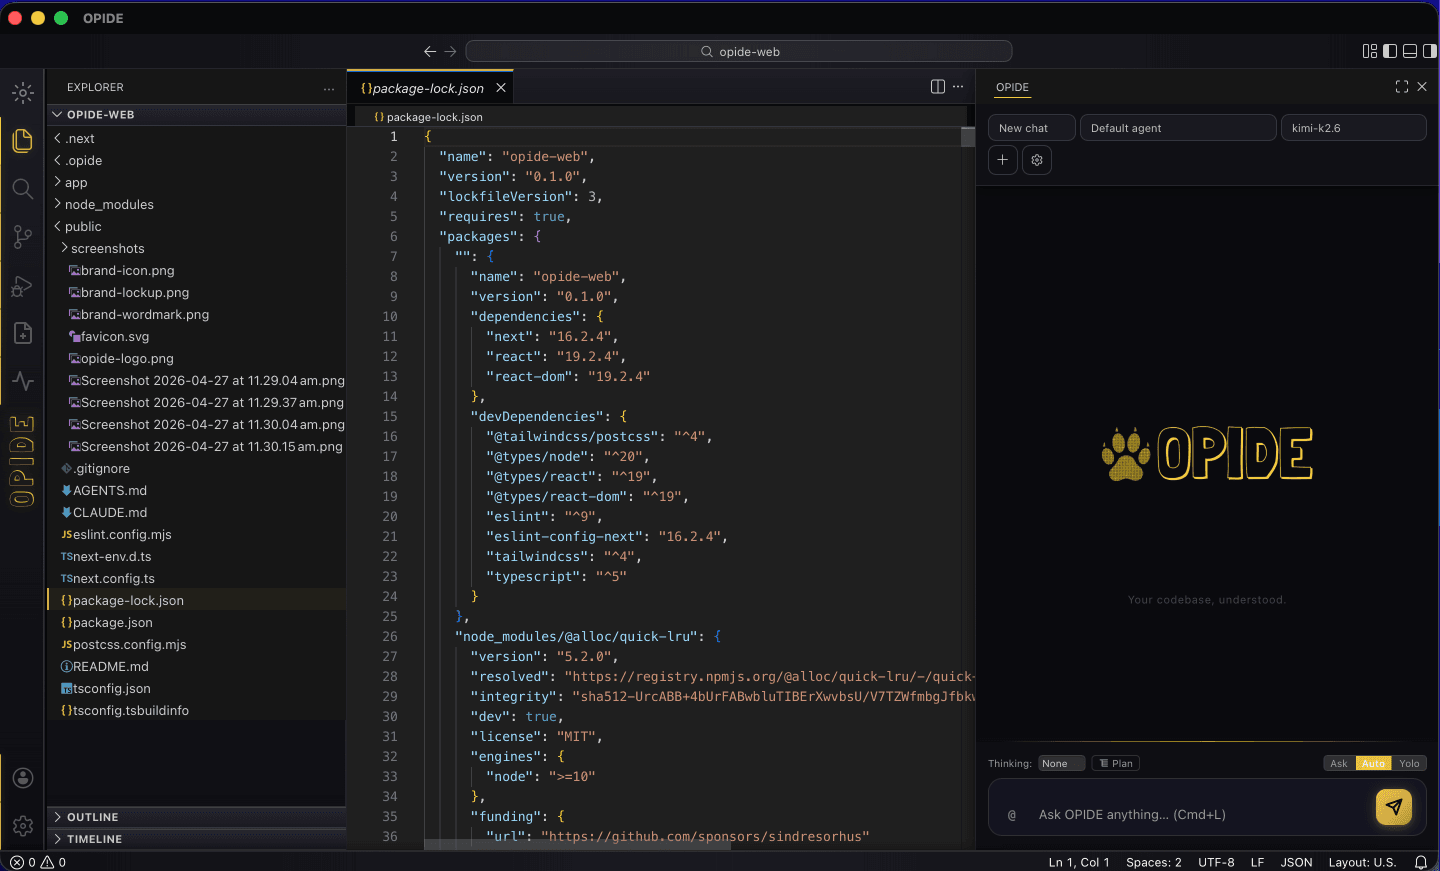Image resolution: width=1440 pixels, height=871 pixels.
Task: Expand the screenshots folder
Action: (196, 248)
